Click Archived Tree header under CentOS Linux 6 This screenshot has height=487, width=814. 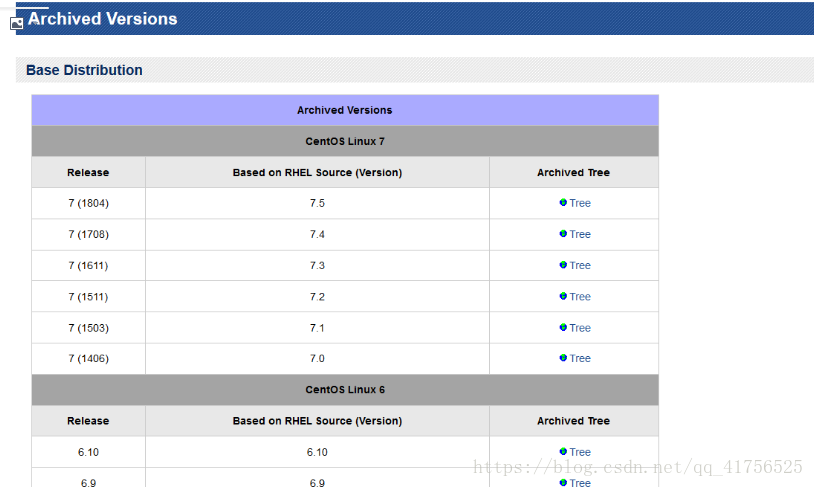(574, 421)
